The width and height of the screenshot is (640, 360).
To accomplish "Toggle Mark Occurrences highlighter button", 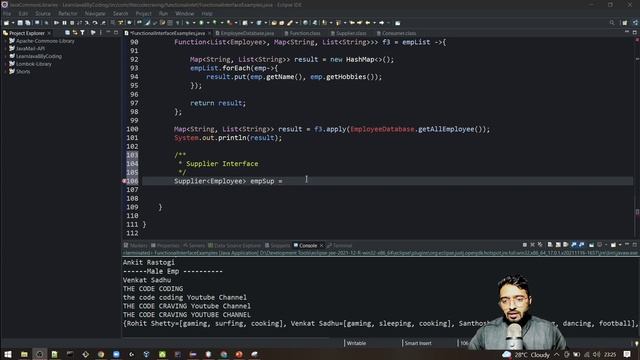I will click(148, 23).
